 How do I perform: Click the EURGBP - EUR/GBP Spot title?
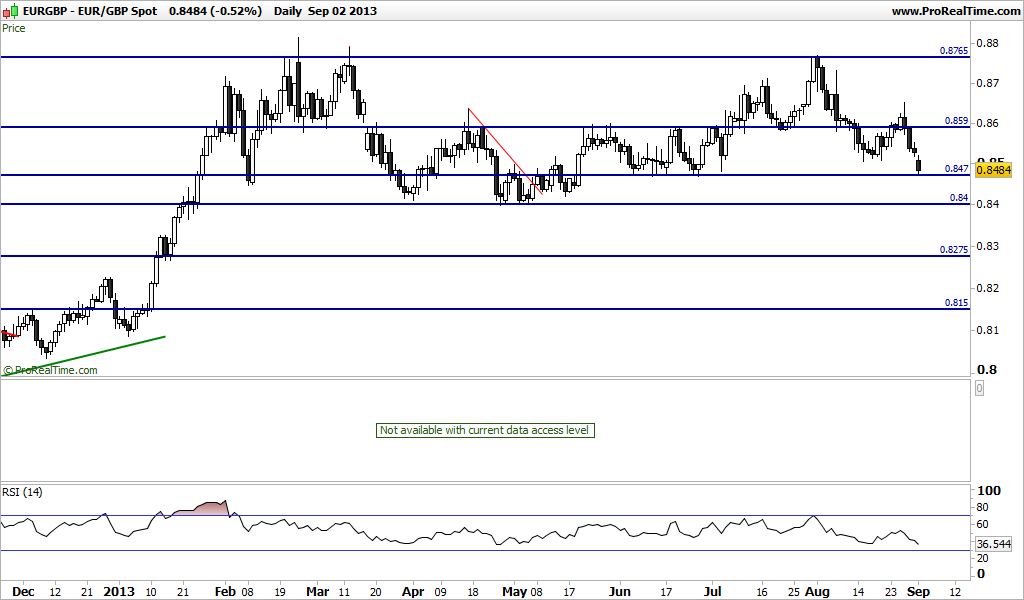pyautogui.click(x=89, y=11)
